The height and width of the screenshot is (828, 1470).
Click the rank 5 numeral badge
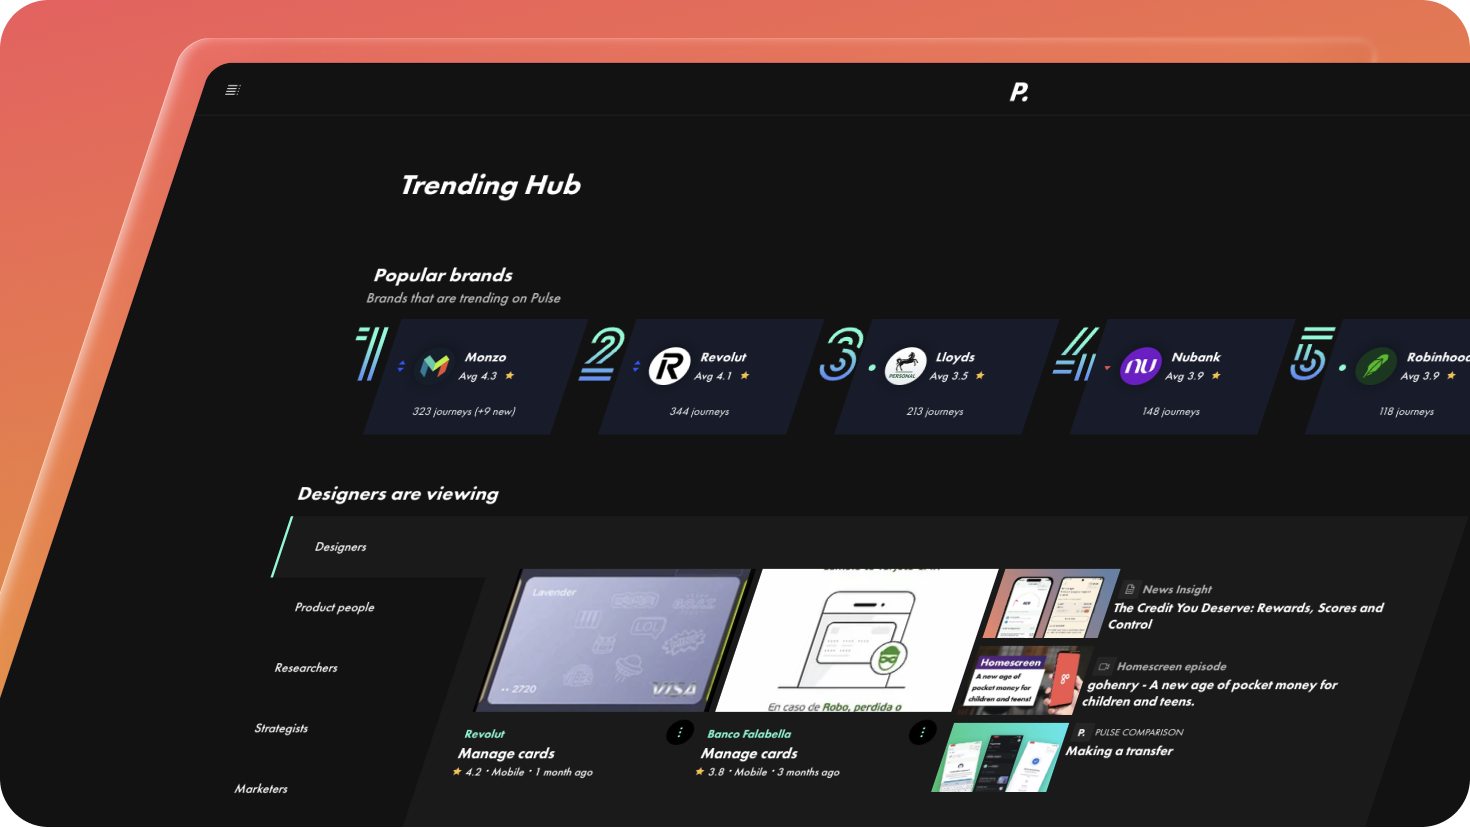[x=1312, y=353]
